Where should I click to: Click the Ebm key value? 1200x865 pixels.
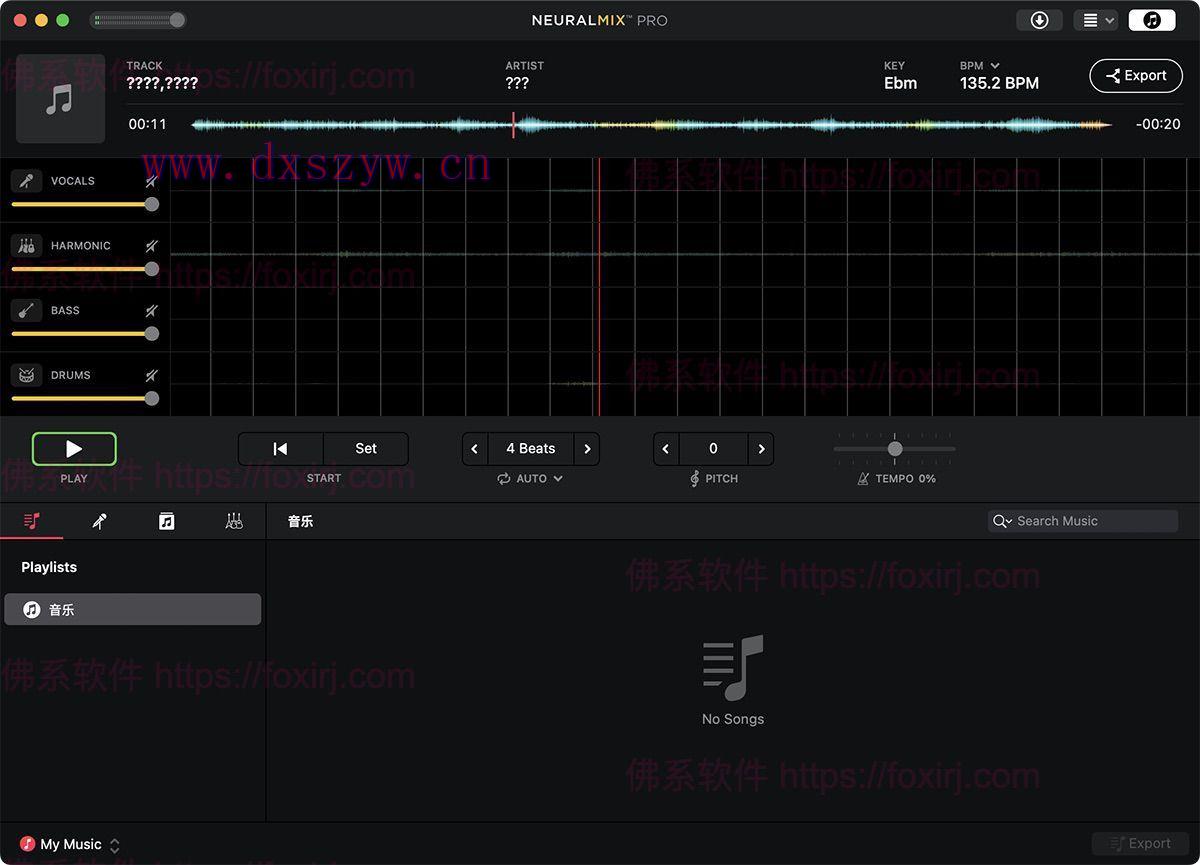(x=900, y=84)
